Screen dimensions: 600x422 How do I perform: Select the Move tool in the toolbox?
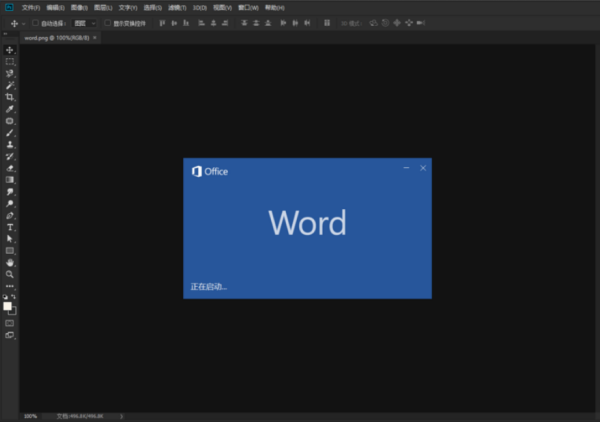(10, 50)
